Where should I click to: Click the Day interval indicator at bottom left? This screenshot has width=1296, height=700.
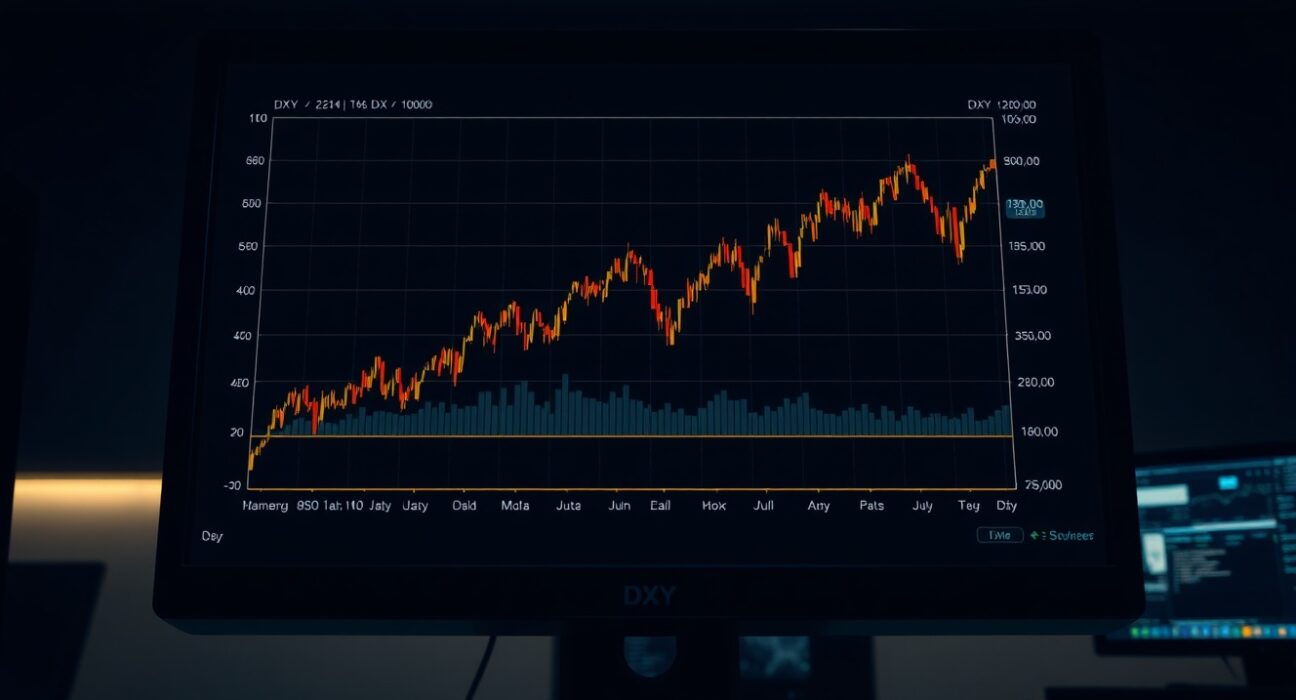211,537
